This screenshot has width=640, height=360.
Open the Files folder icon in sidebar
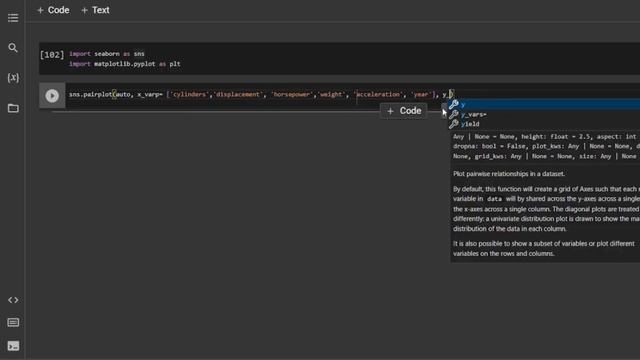13,108
